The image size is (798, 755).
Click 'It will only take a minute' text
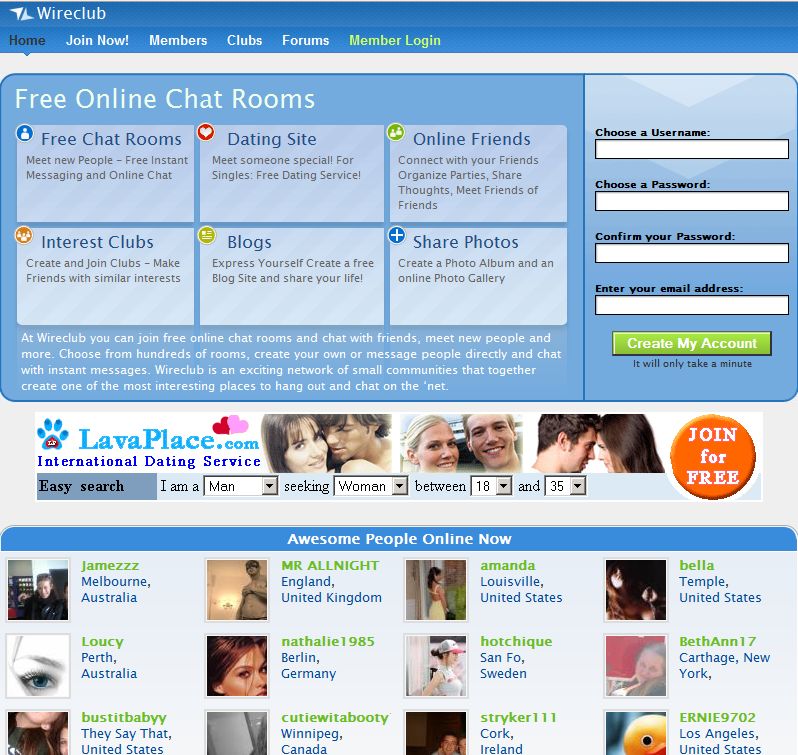[x=692, y=363]
